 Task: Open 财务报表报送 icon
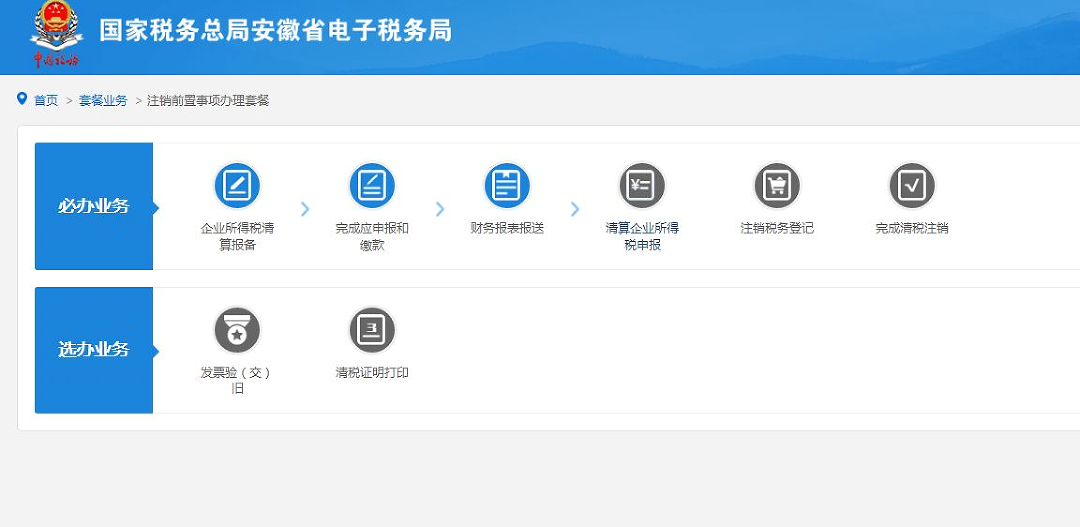[x=507, y=186]
